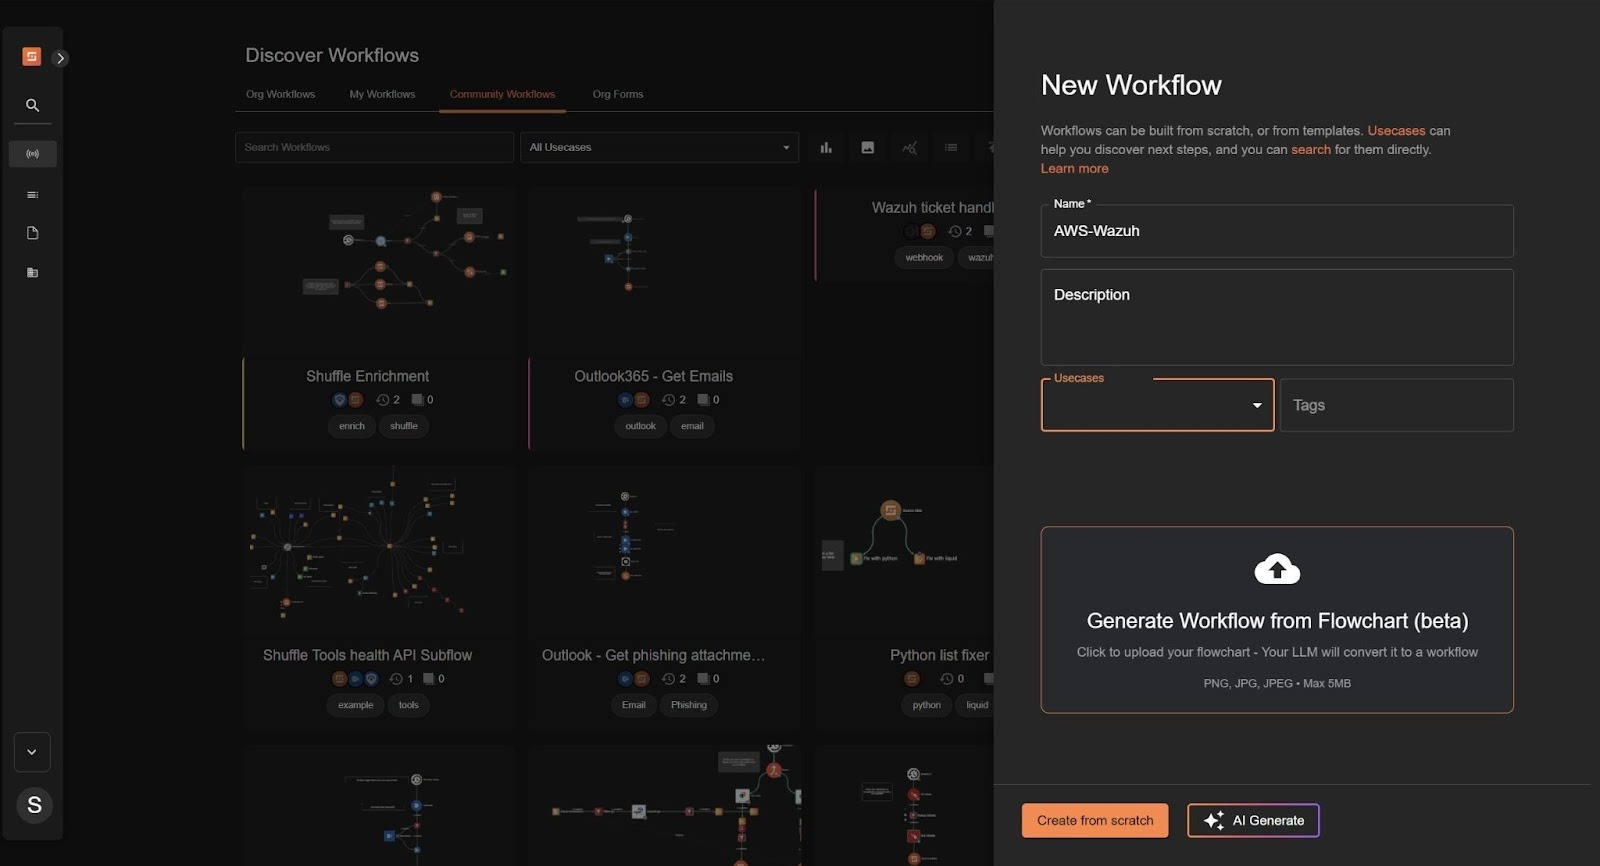1600x866 pixels.
Task: Open Outlook - Get phishing attachments workflow title
Action: pyautogui.click(x=653, y=655)
